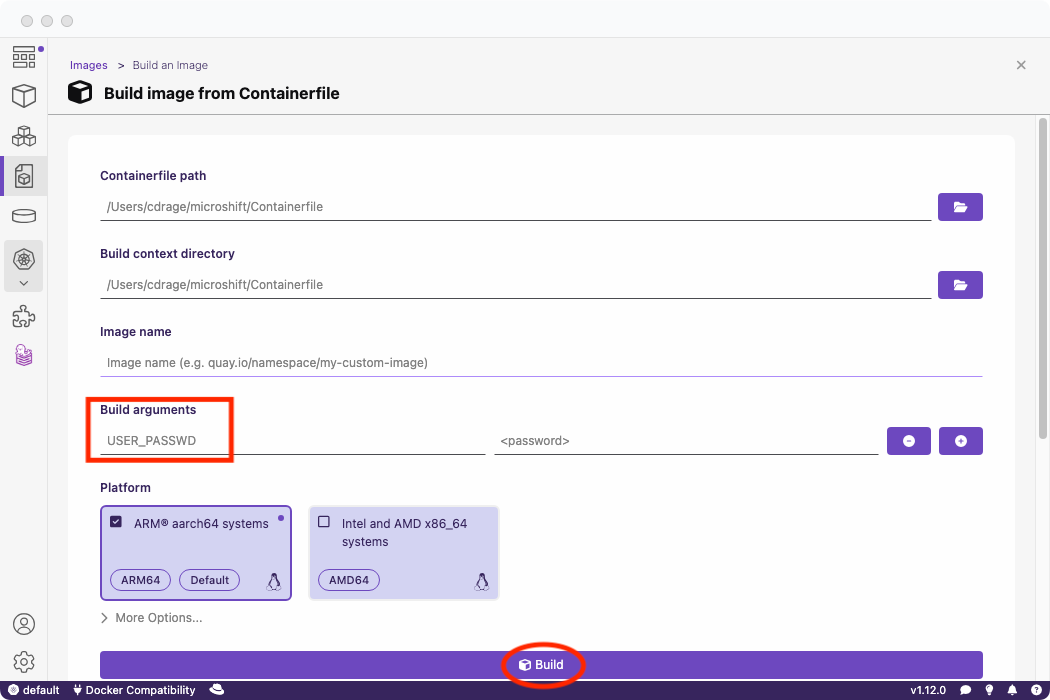Screen dimensions: 1050x700
Task: Uncheck the ARM aarch64 systems platform
Action: coord(116,522)
